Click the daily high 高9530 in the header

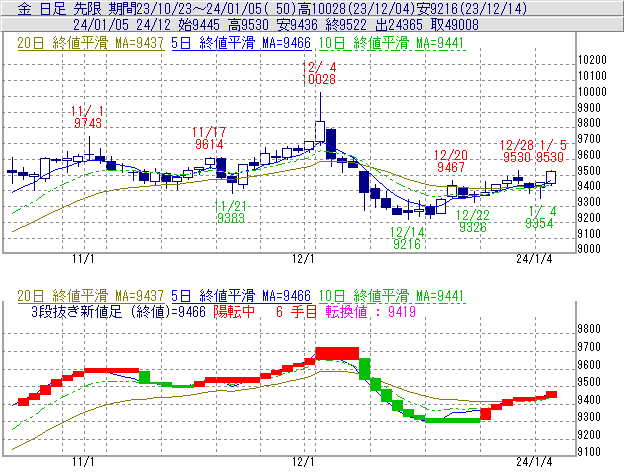tap(248, 25)
